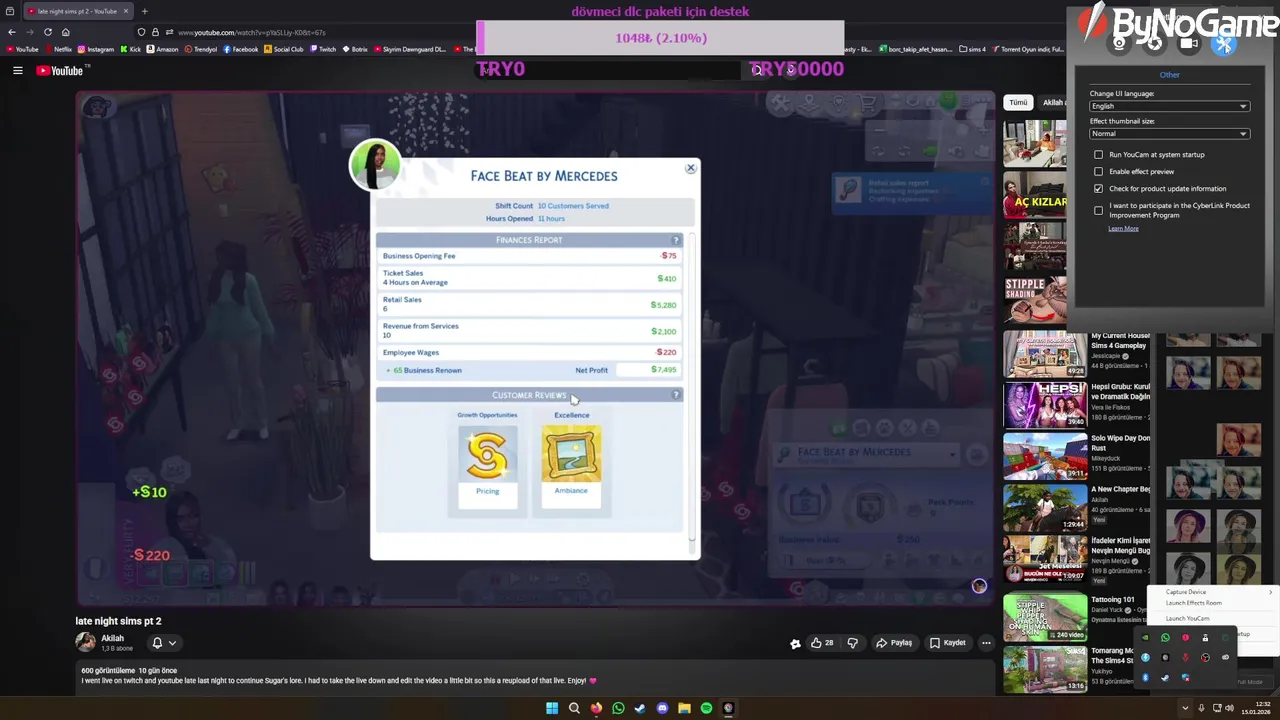Enable Run YouCam at system startup
Viewport: 1280px width, 720px height.
point(1098,155)
